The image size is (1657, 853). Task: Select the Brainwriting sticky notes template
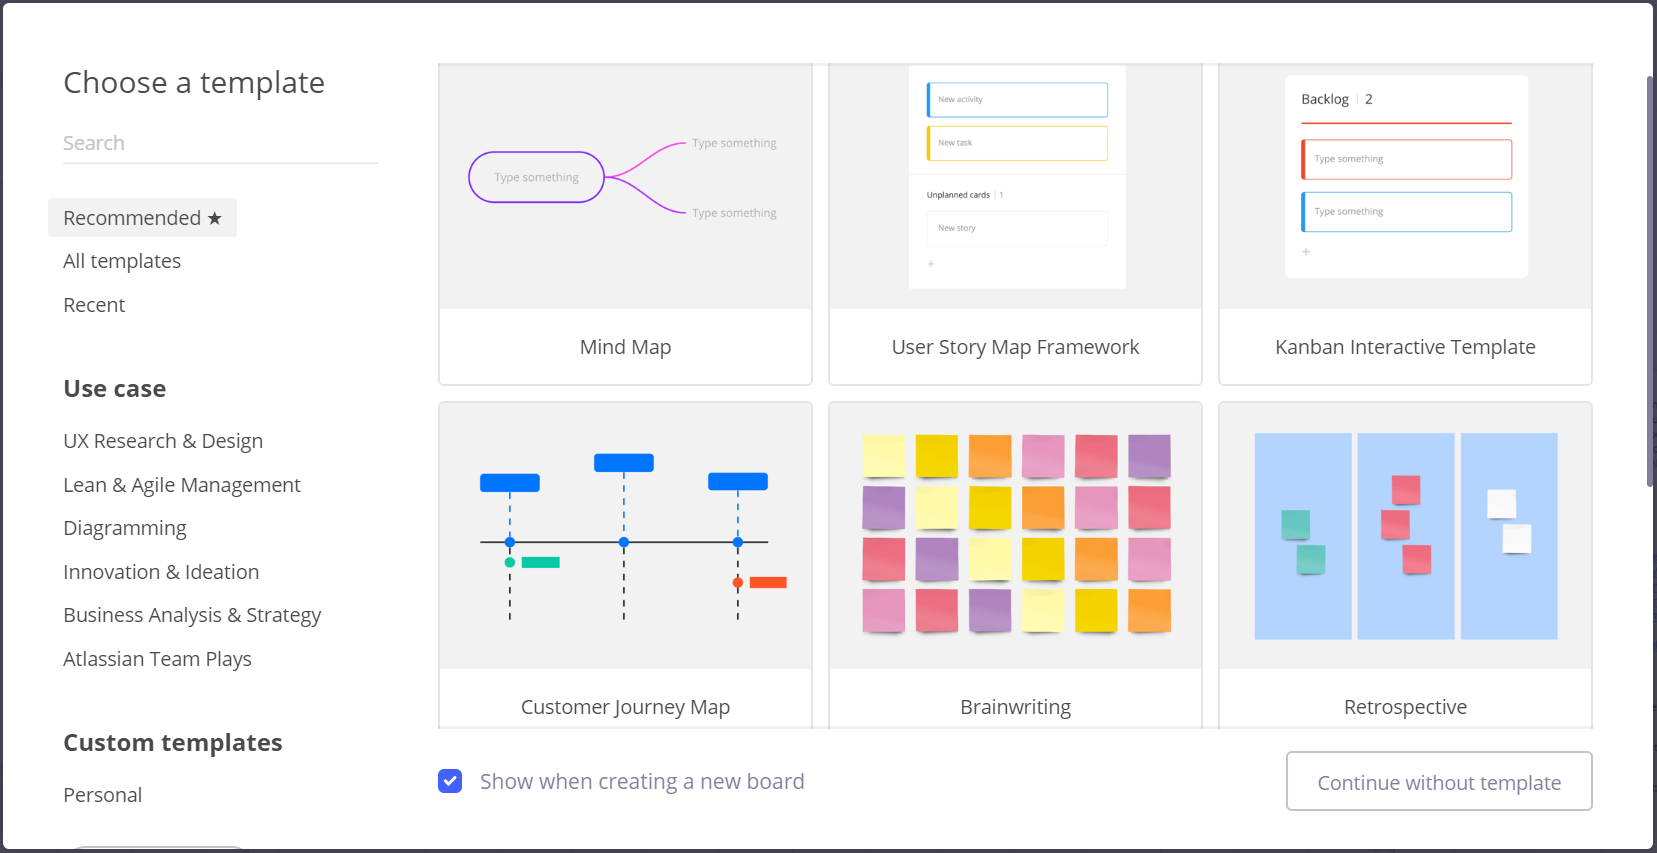[1015, 537]
